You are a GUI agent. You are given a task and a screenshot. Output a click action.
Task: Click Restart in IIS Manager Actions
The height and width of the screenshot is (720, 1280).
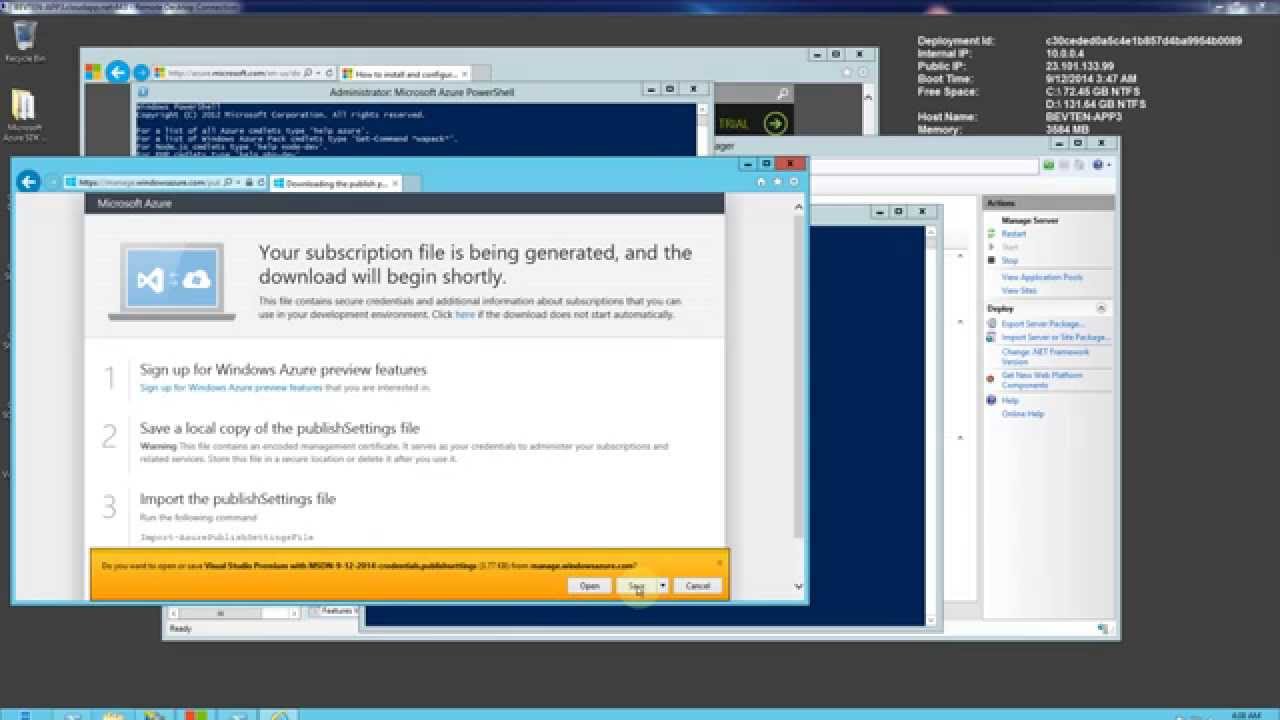(x=1013, y=234)
